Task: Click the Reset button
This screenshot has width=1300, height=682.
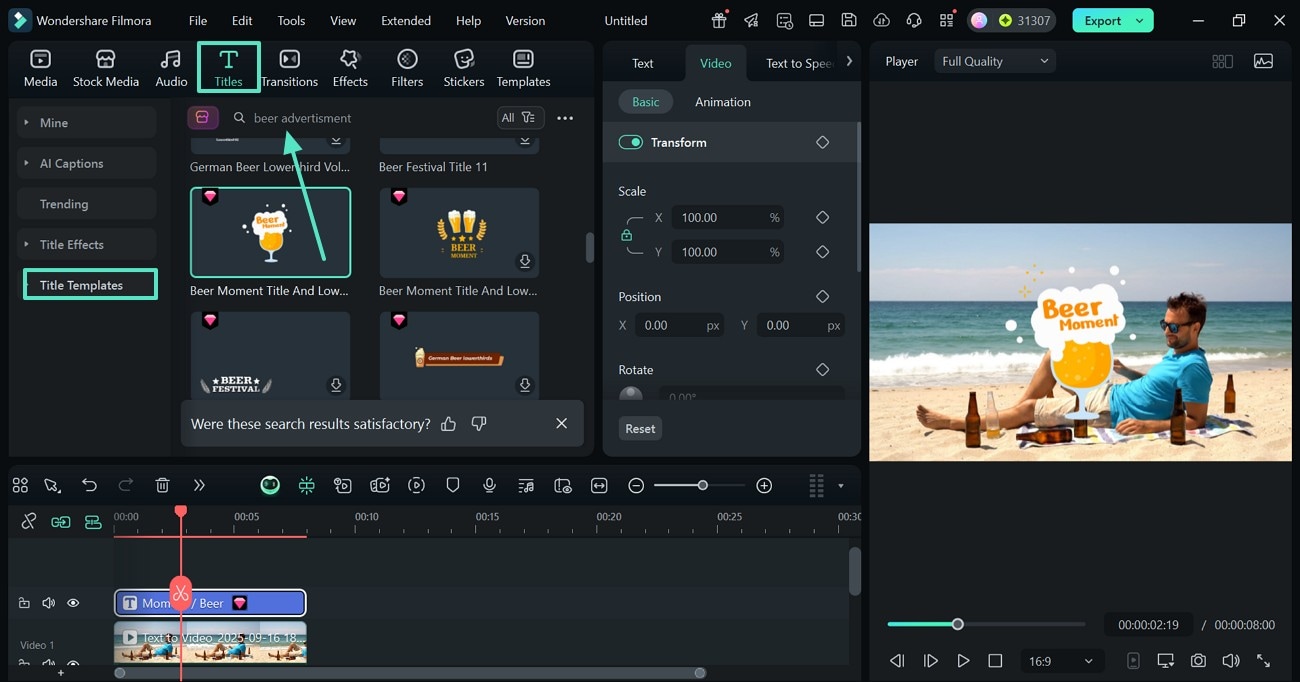Action: (x=640, y=428)
